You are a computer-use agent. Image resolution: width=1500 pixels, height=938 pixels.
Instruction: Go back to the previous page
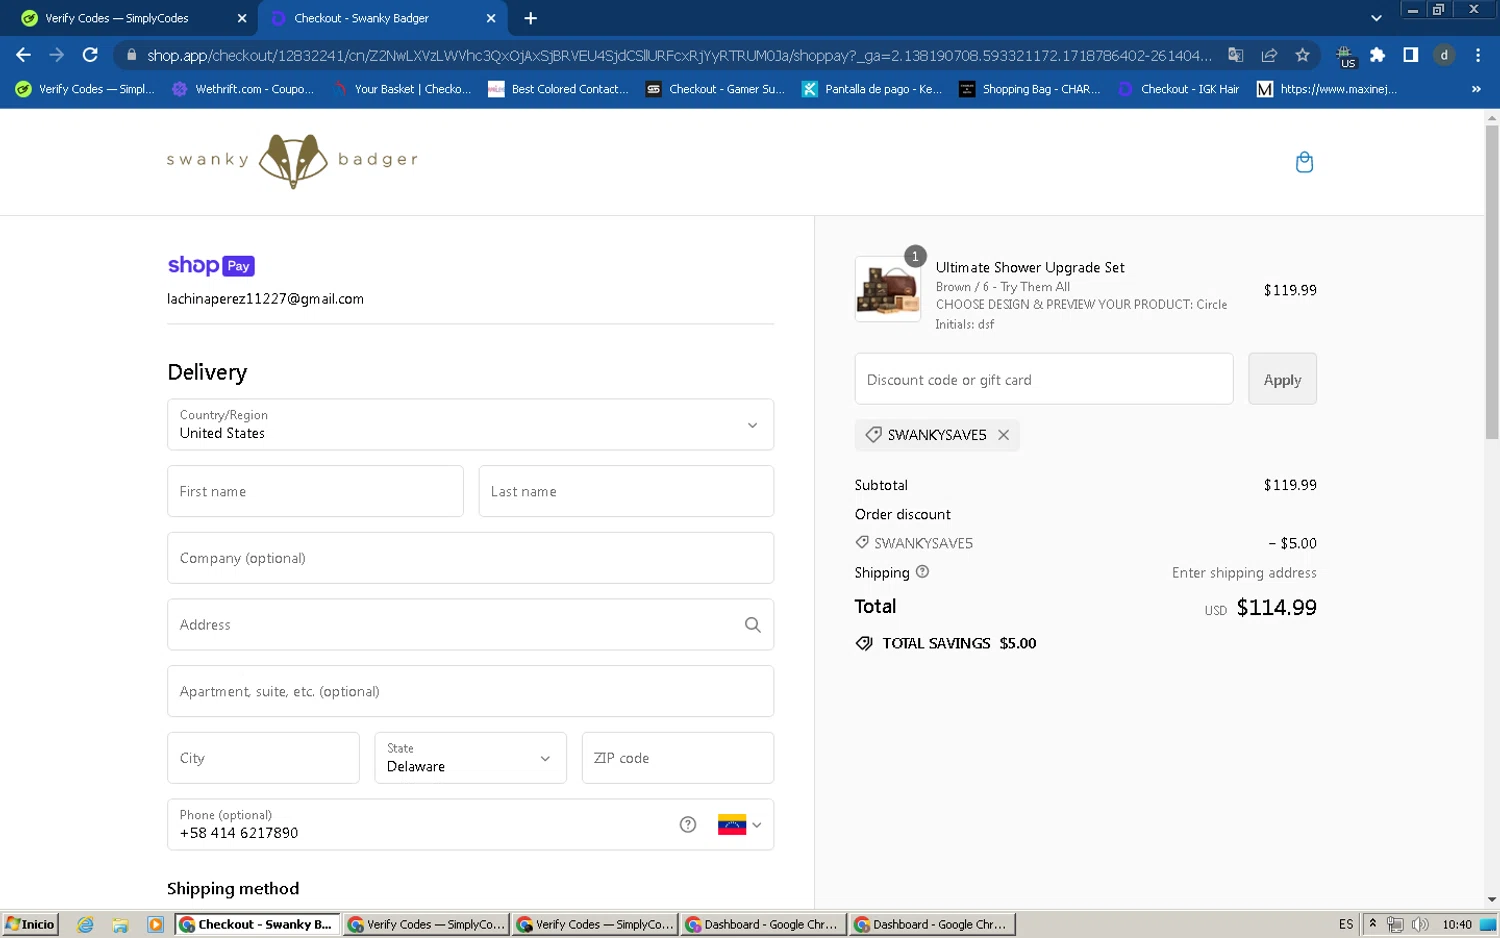pos(23,55)
